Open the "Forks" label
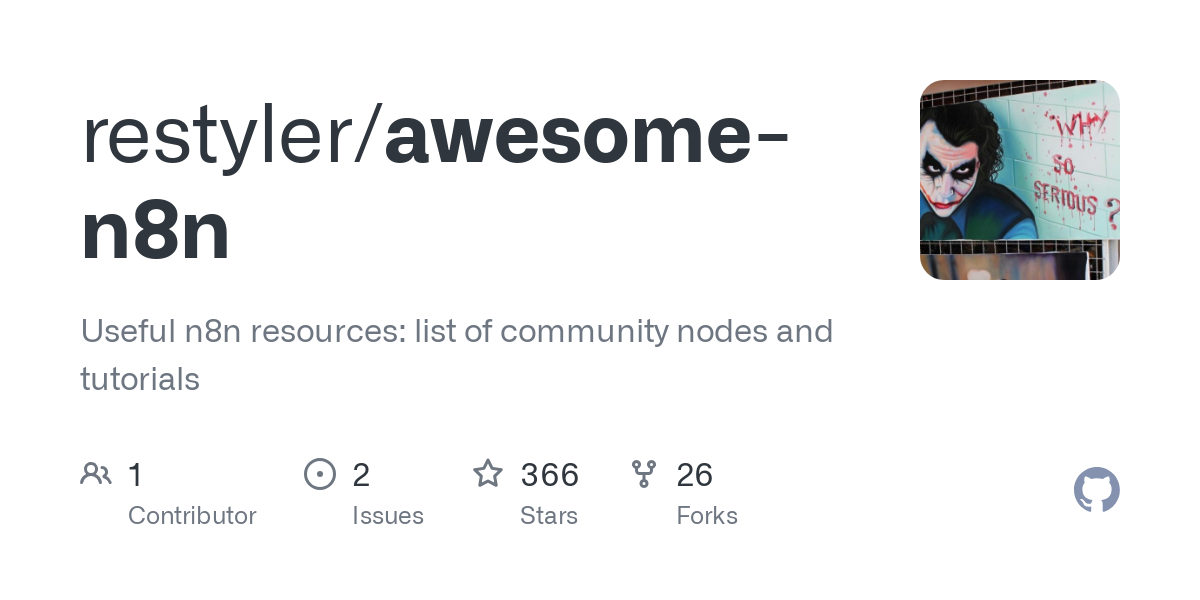This screenshot has width=1200, height=600. [707, 516]
